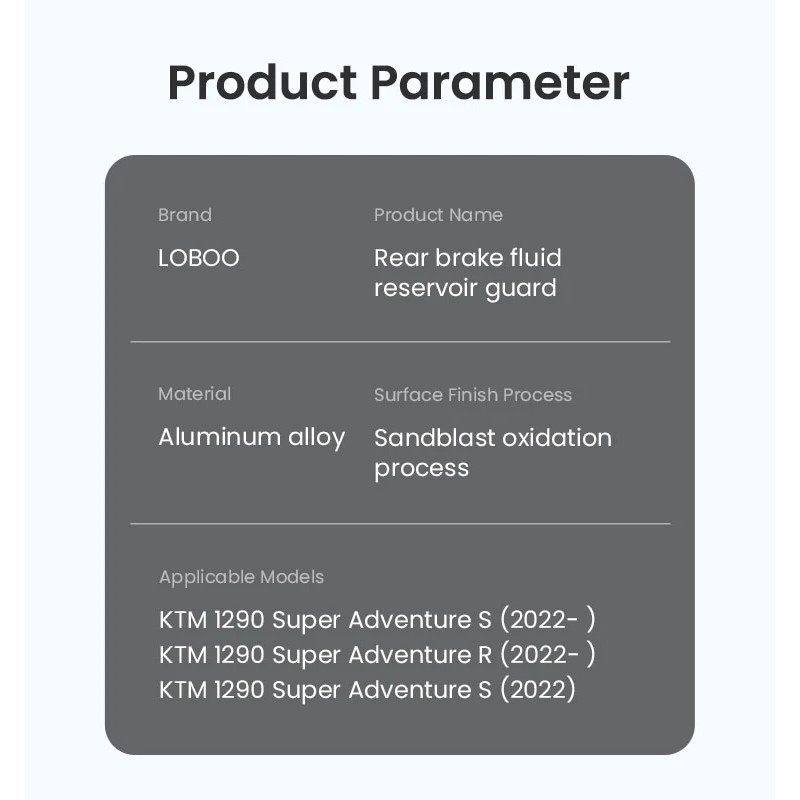
Task: Click Sandblast oxidation text line
Action: [493, 438]
